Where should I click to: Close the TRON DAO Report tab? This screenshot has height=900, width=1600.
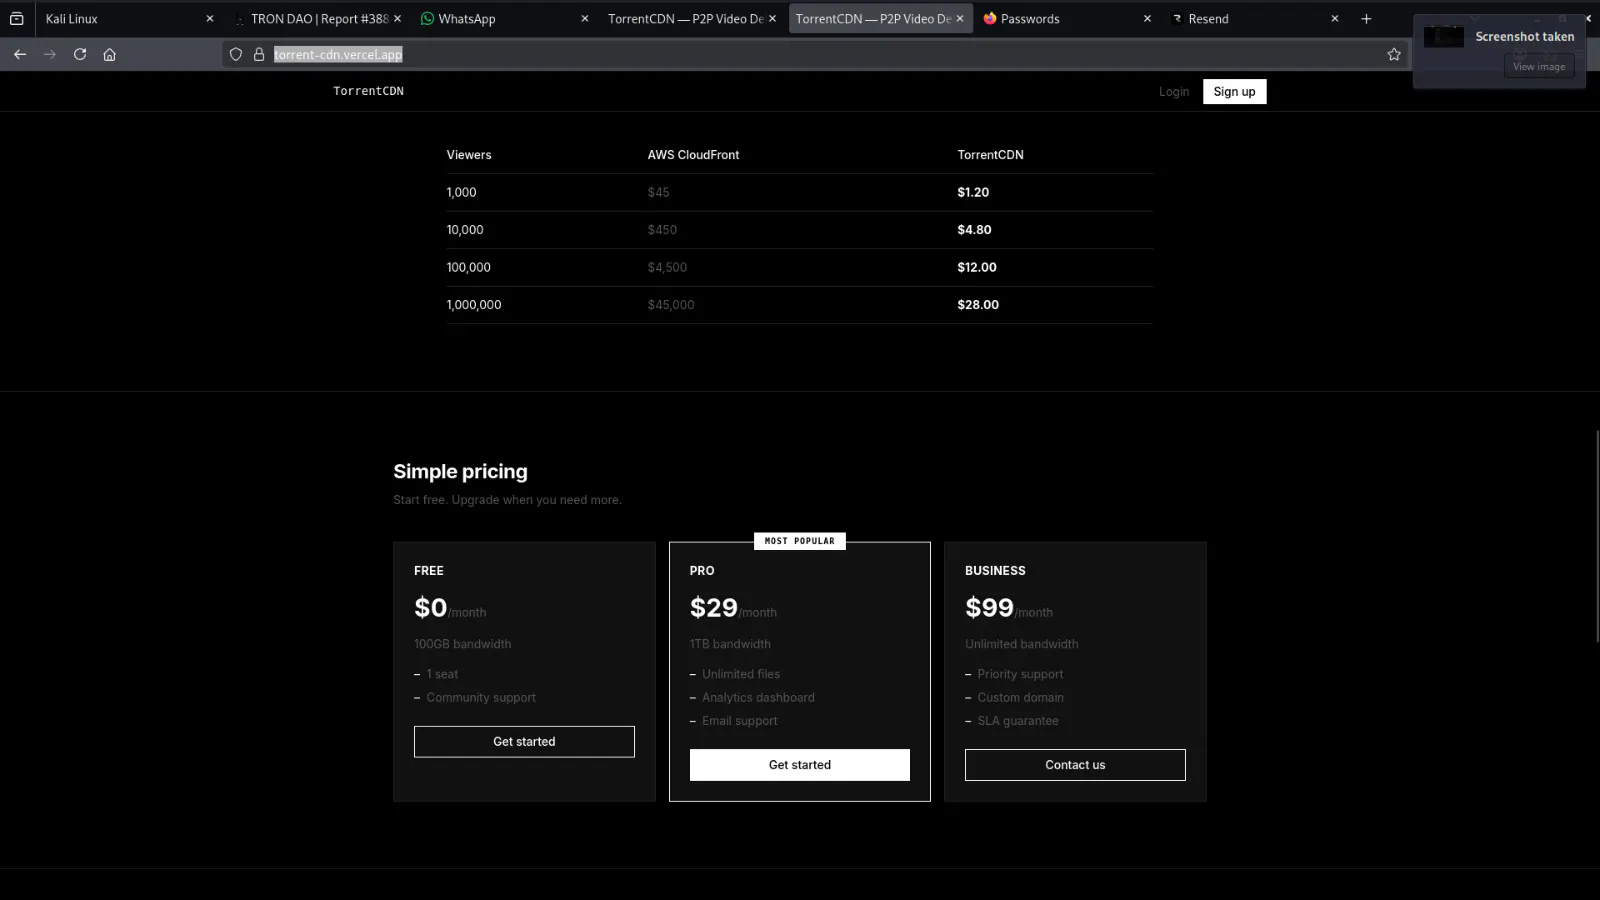tap(397, 19)
